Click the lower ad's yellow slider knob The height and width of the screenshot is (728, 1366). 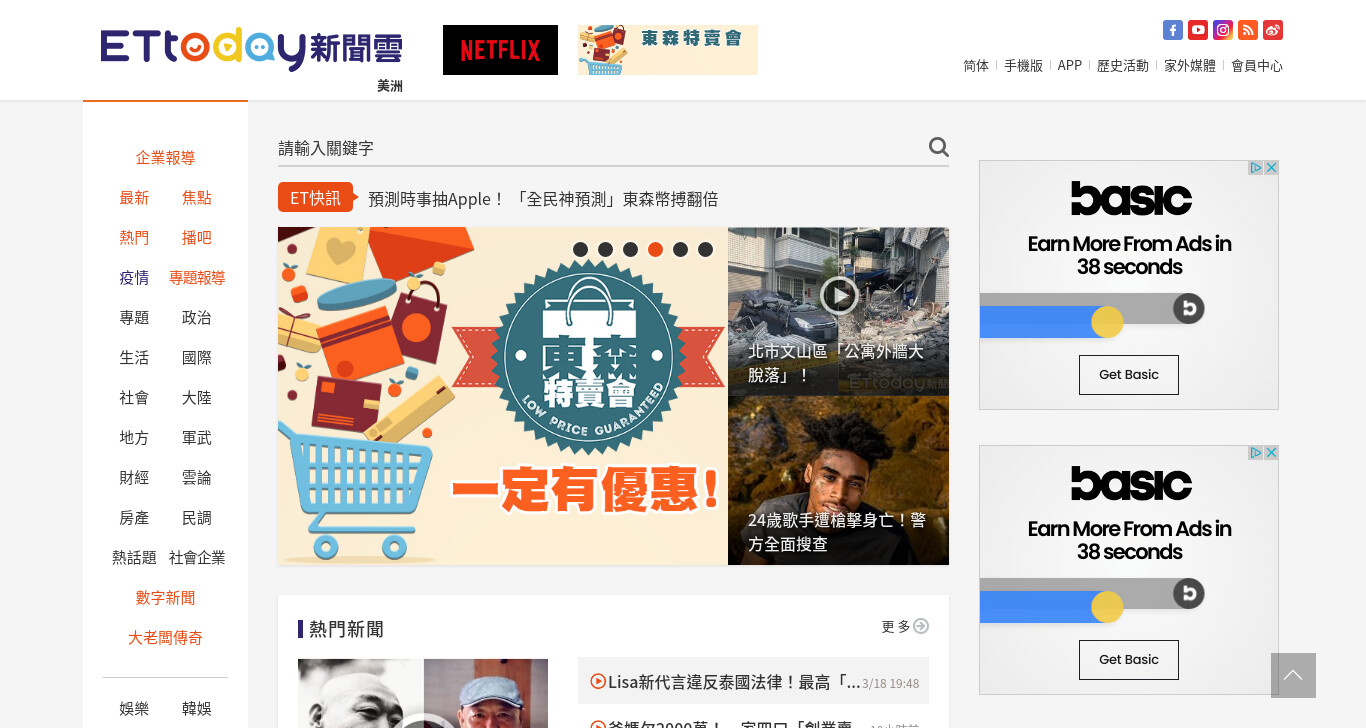[x=1107, y=607]
